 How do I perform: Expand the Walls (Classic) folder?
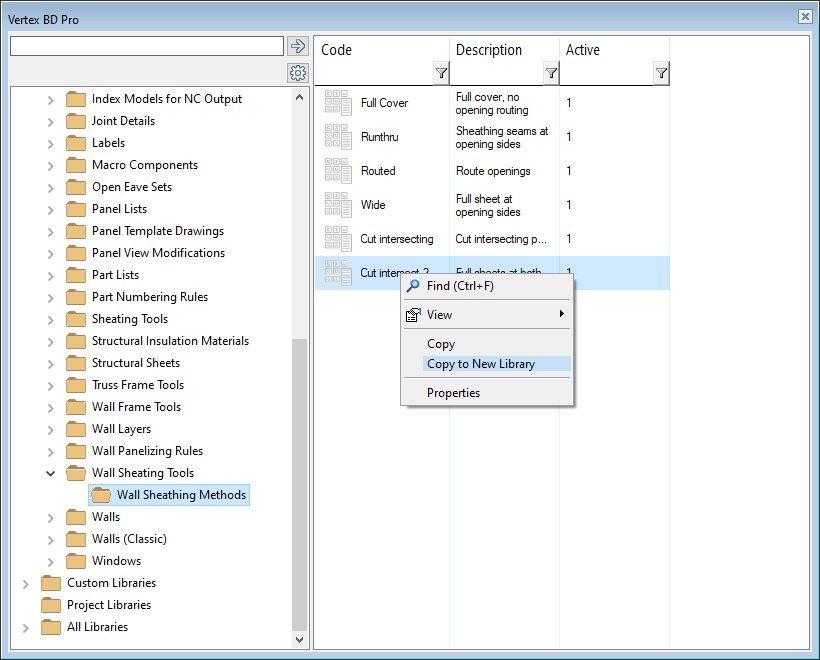(51, 539)
